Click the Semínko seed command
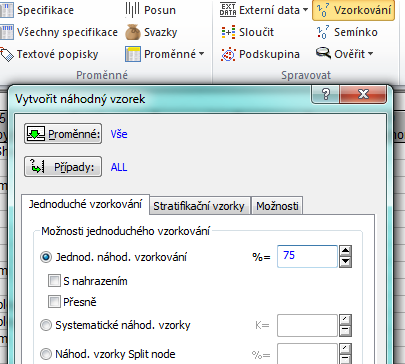 (x=347, y=32)
